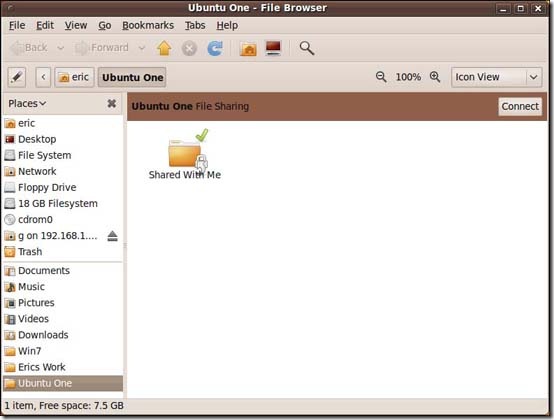Open Computer location toolbar icon

(273, 48)
